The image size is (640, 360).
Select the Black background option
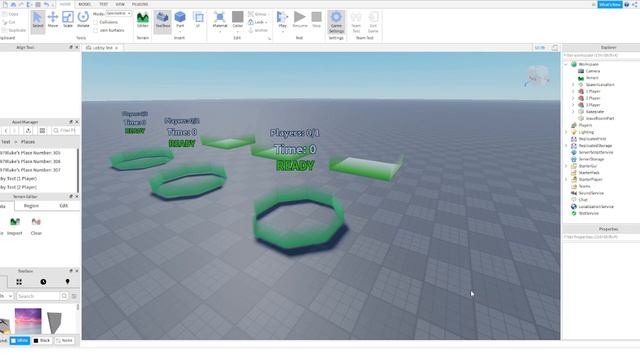pos(42,340)
